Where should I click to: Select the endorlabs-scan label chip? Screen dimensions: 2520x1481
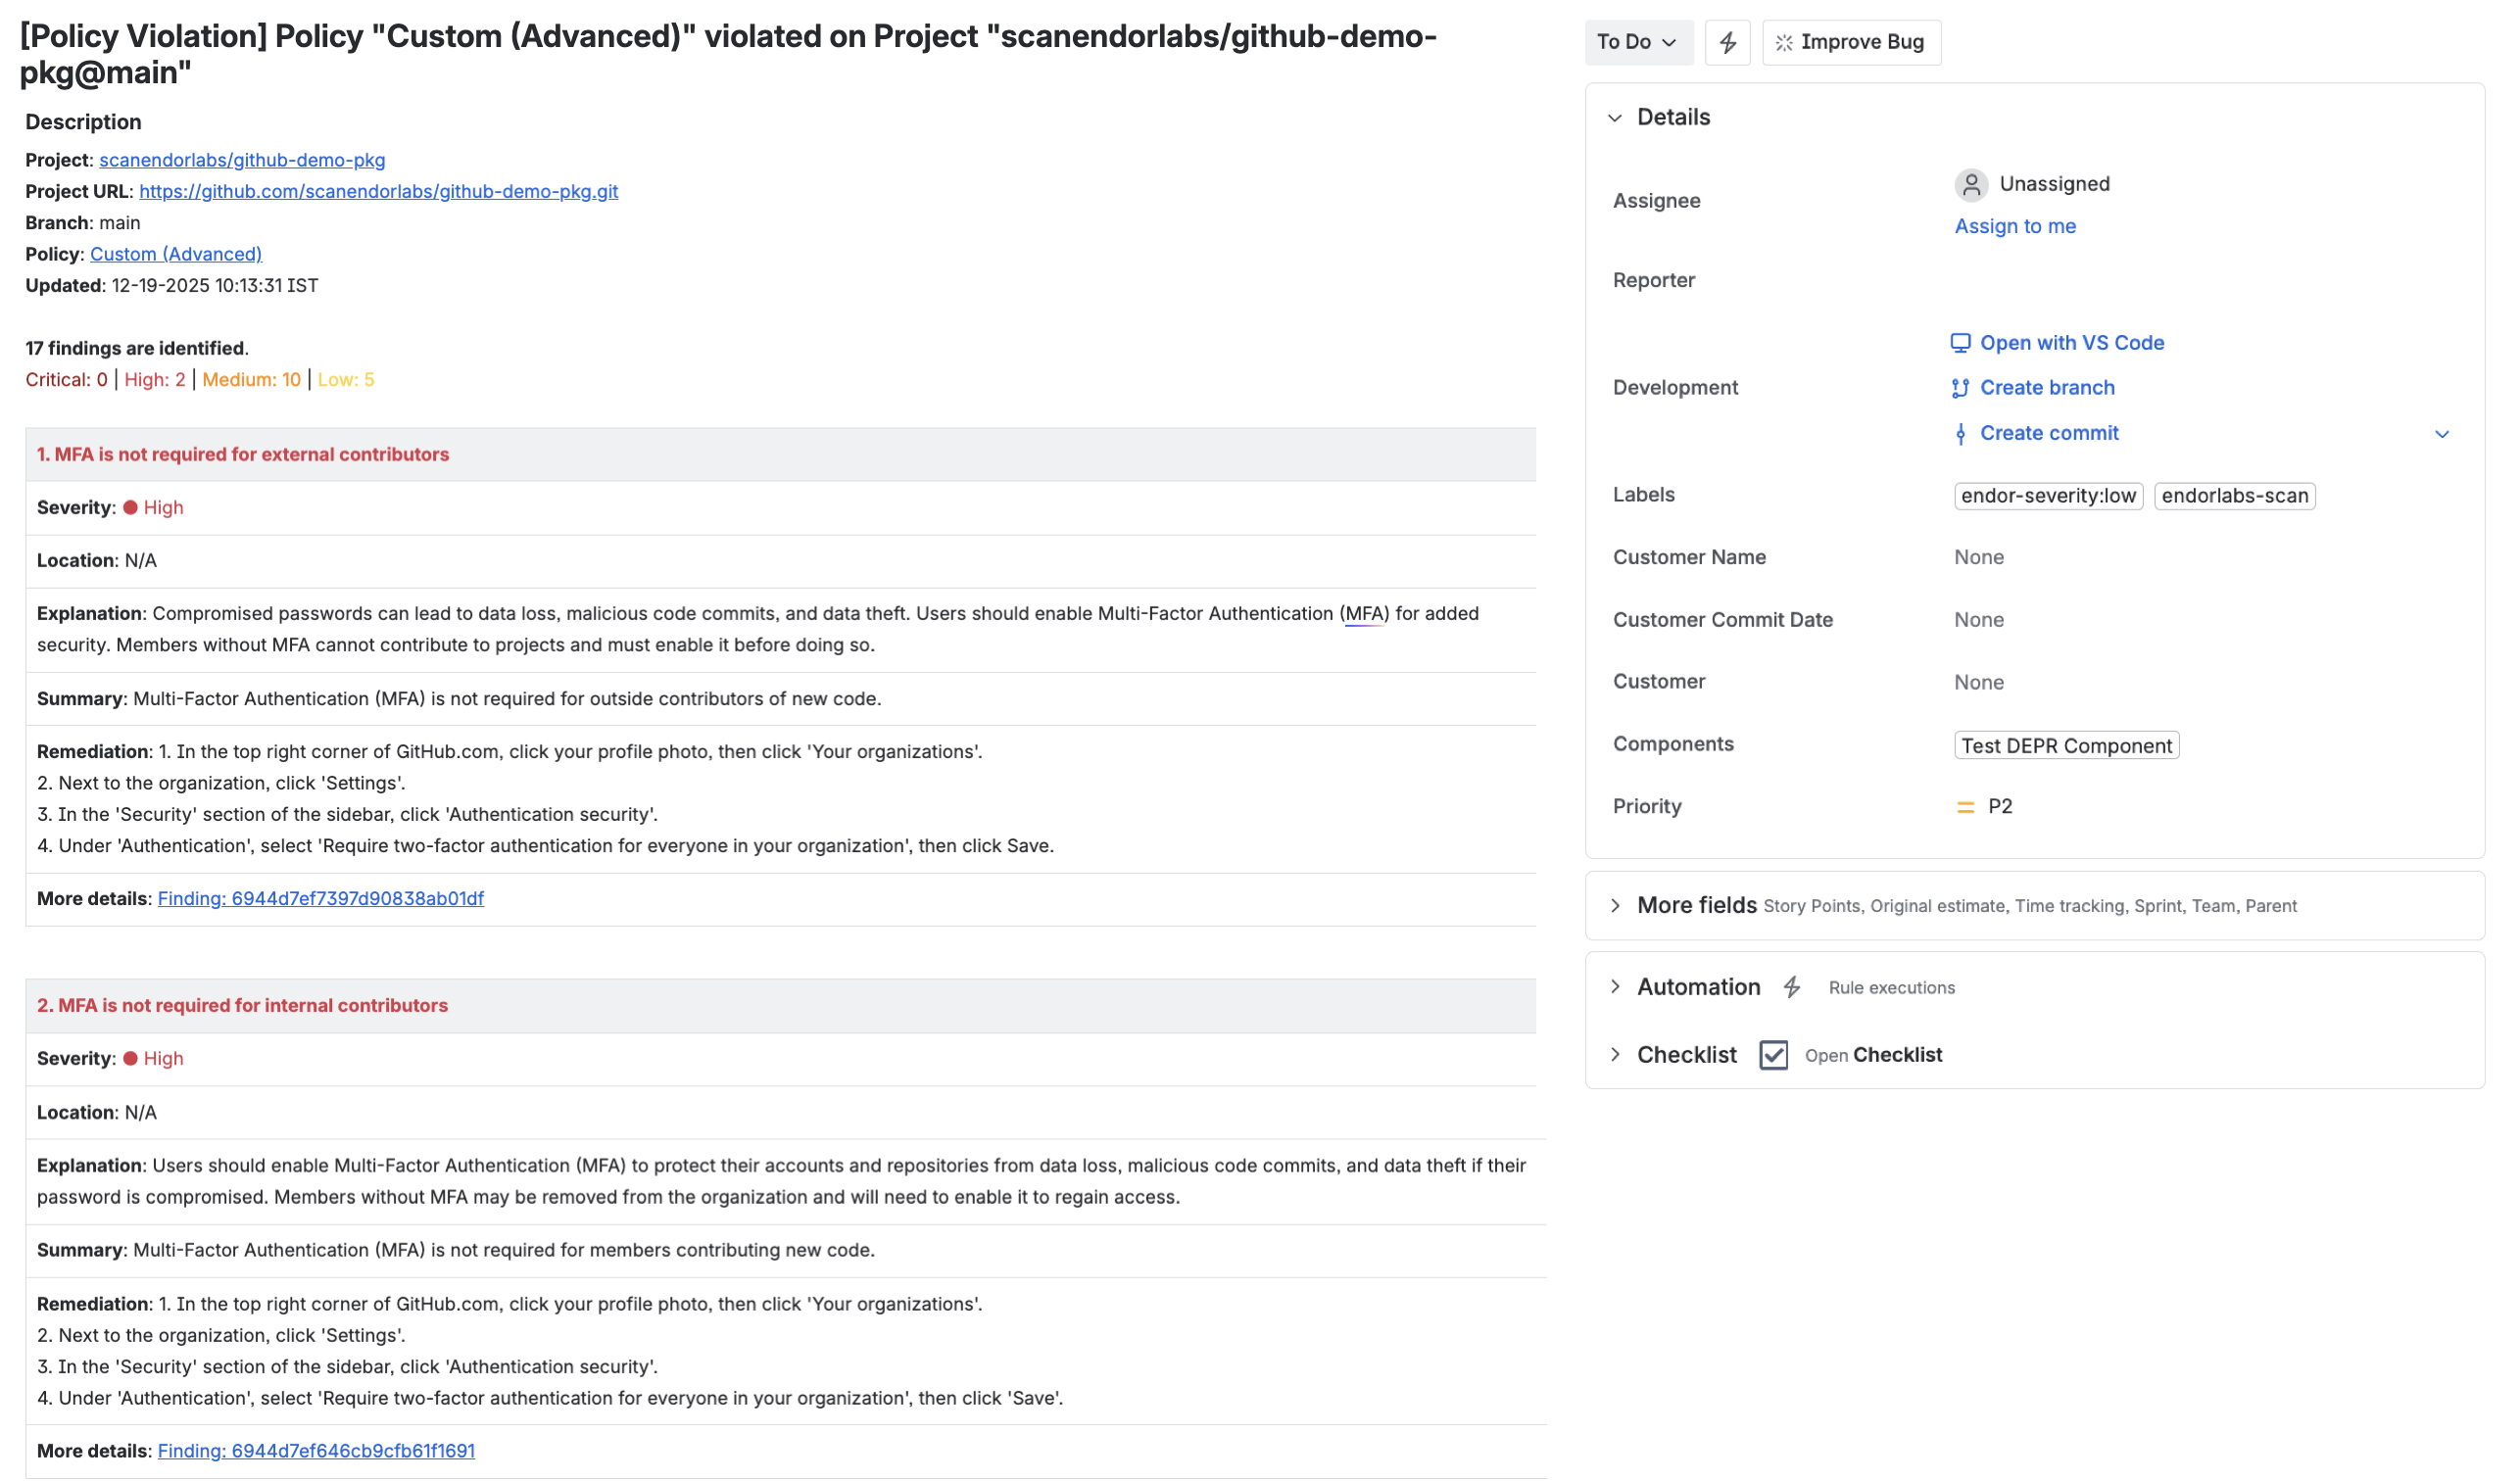(x=2234, y=495)
